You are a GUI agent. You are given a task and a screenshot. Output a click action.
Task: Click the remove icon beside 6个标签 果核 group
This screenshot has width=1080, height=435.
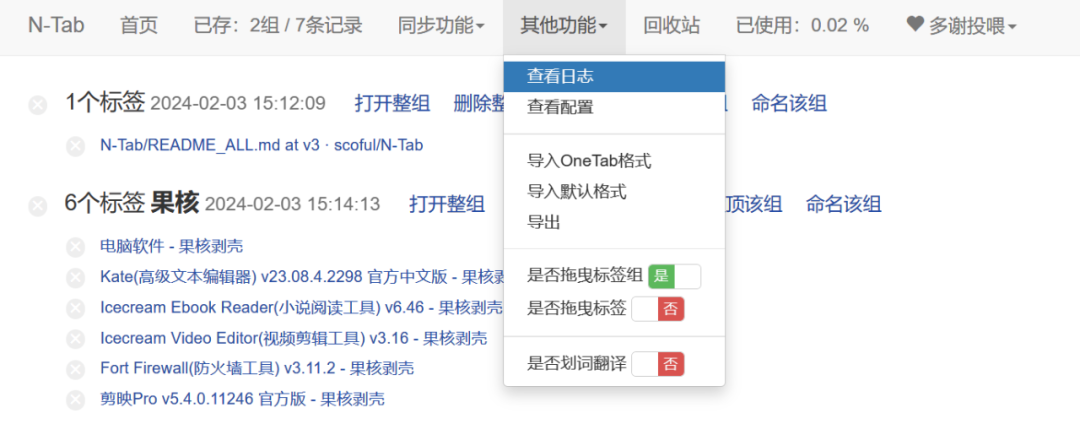click(38, 206)
